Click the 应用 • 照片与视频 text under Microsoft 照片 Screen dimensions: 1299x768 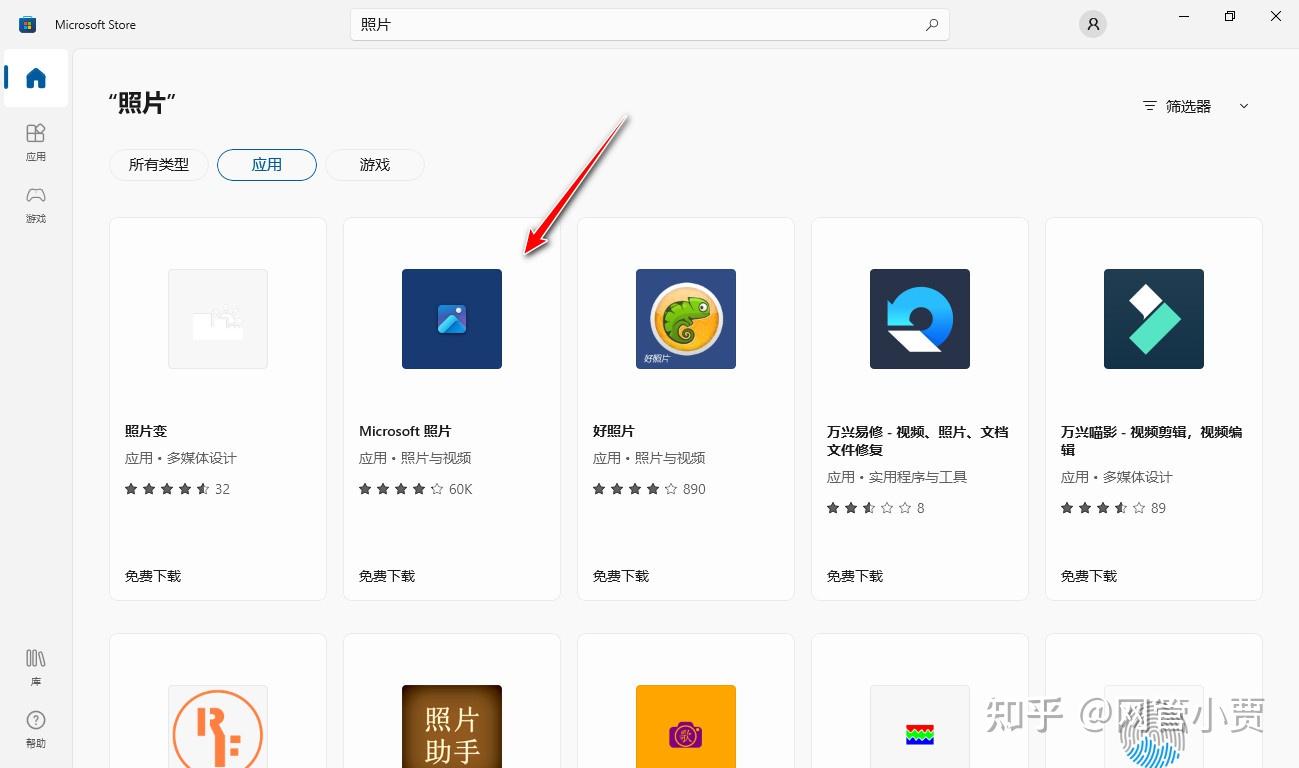[415, 458]
